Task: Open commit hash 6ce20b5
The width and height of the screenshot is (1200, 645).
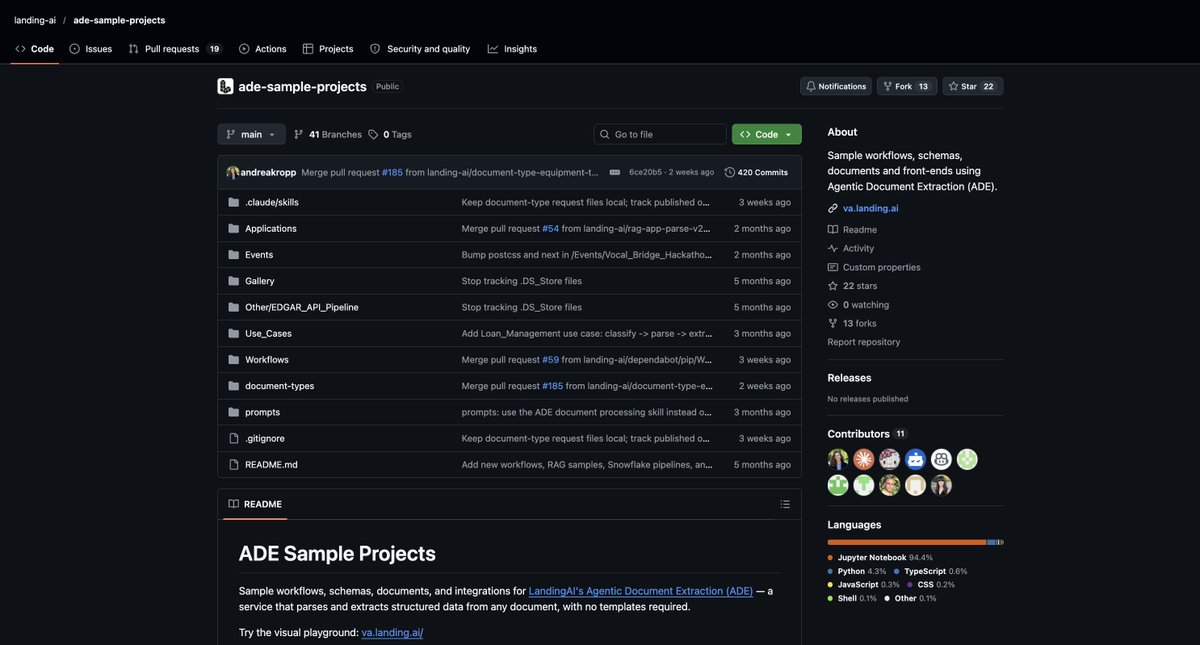Action: click(x=645, y=172)
